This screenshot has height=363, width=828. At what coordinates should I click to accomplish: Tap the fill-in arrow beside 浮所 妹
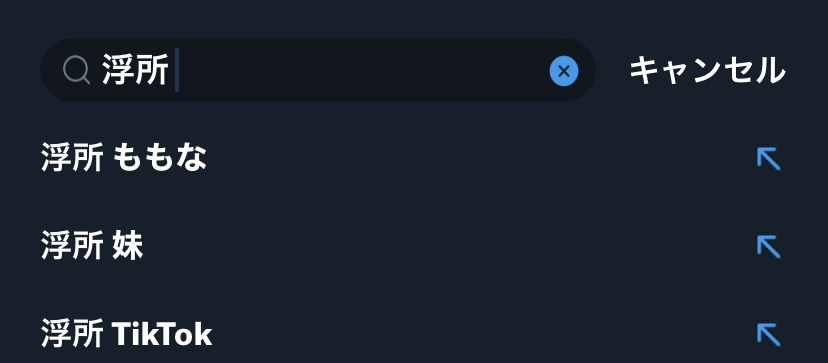768,247
